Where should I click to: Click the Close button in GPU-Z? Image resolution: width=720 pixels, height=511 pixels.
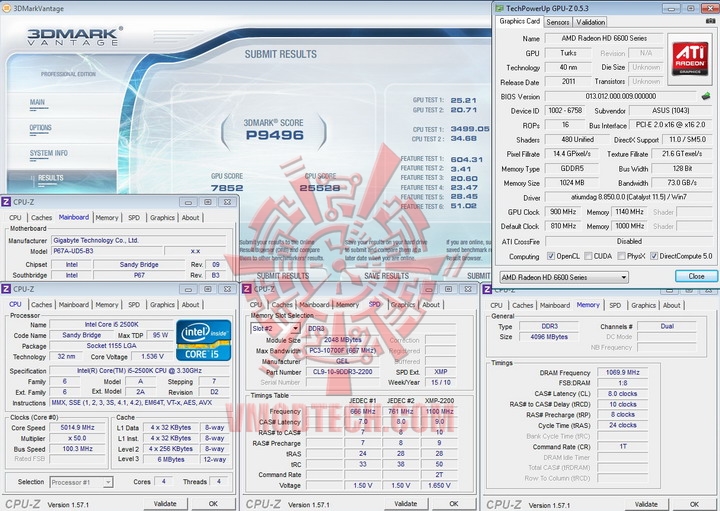[x=696, y=276]
